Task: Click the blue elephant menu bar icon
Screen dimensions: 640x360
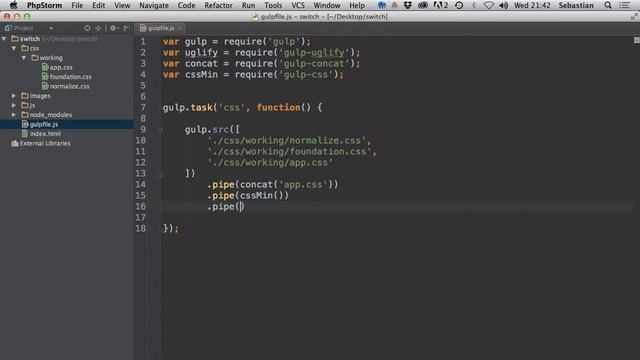Action: click(x=382, y=5)
